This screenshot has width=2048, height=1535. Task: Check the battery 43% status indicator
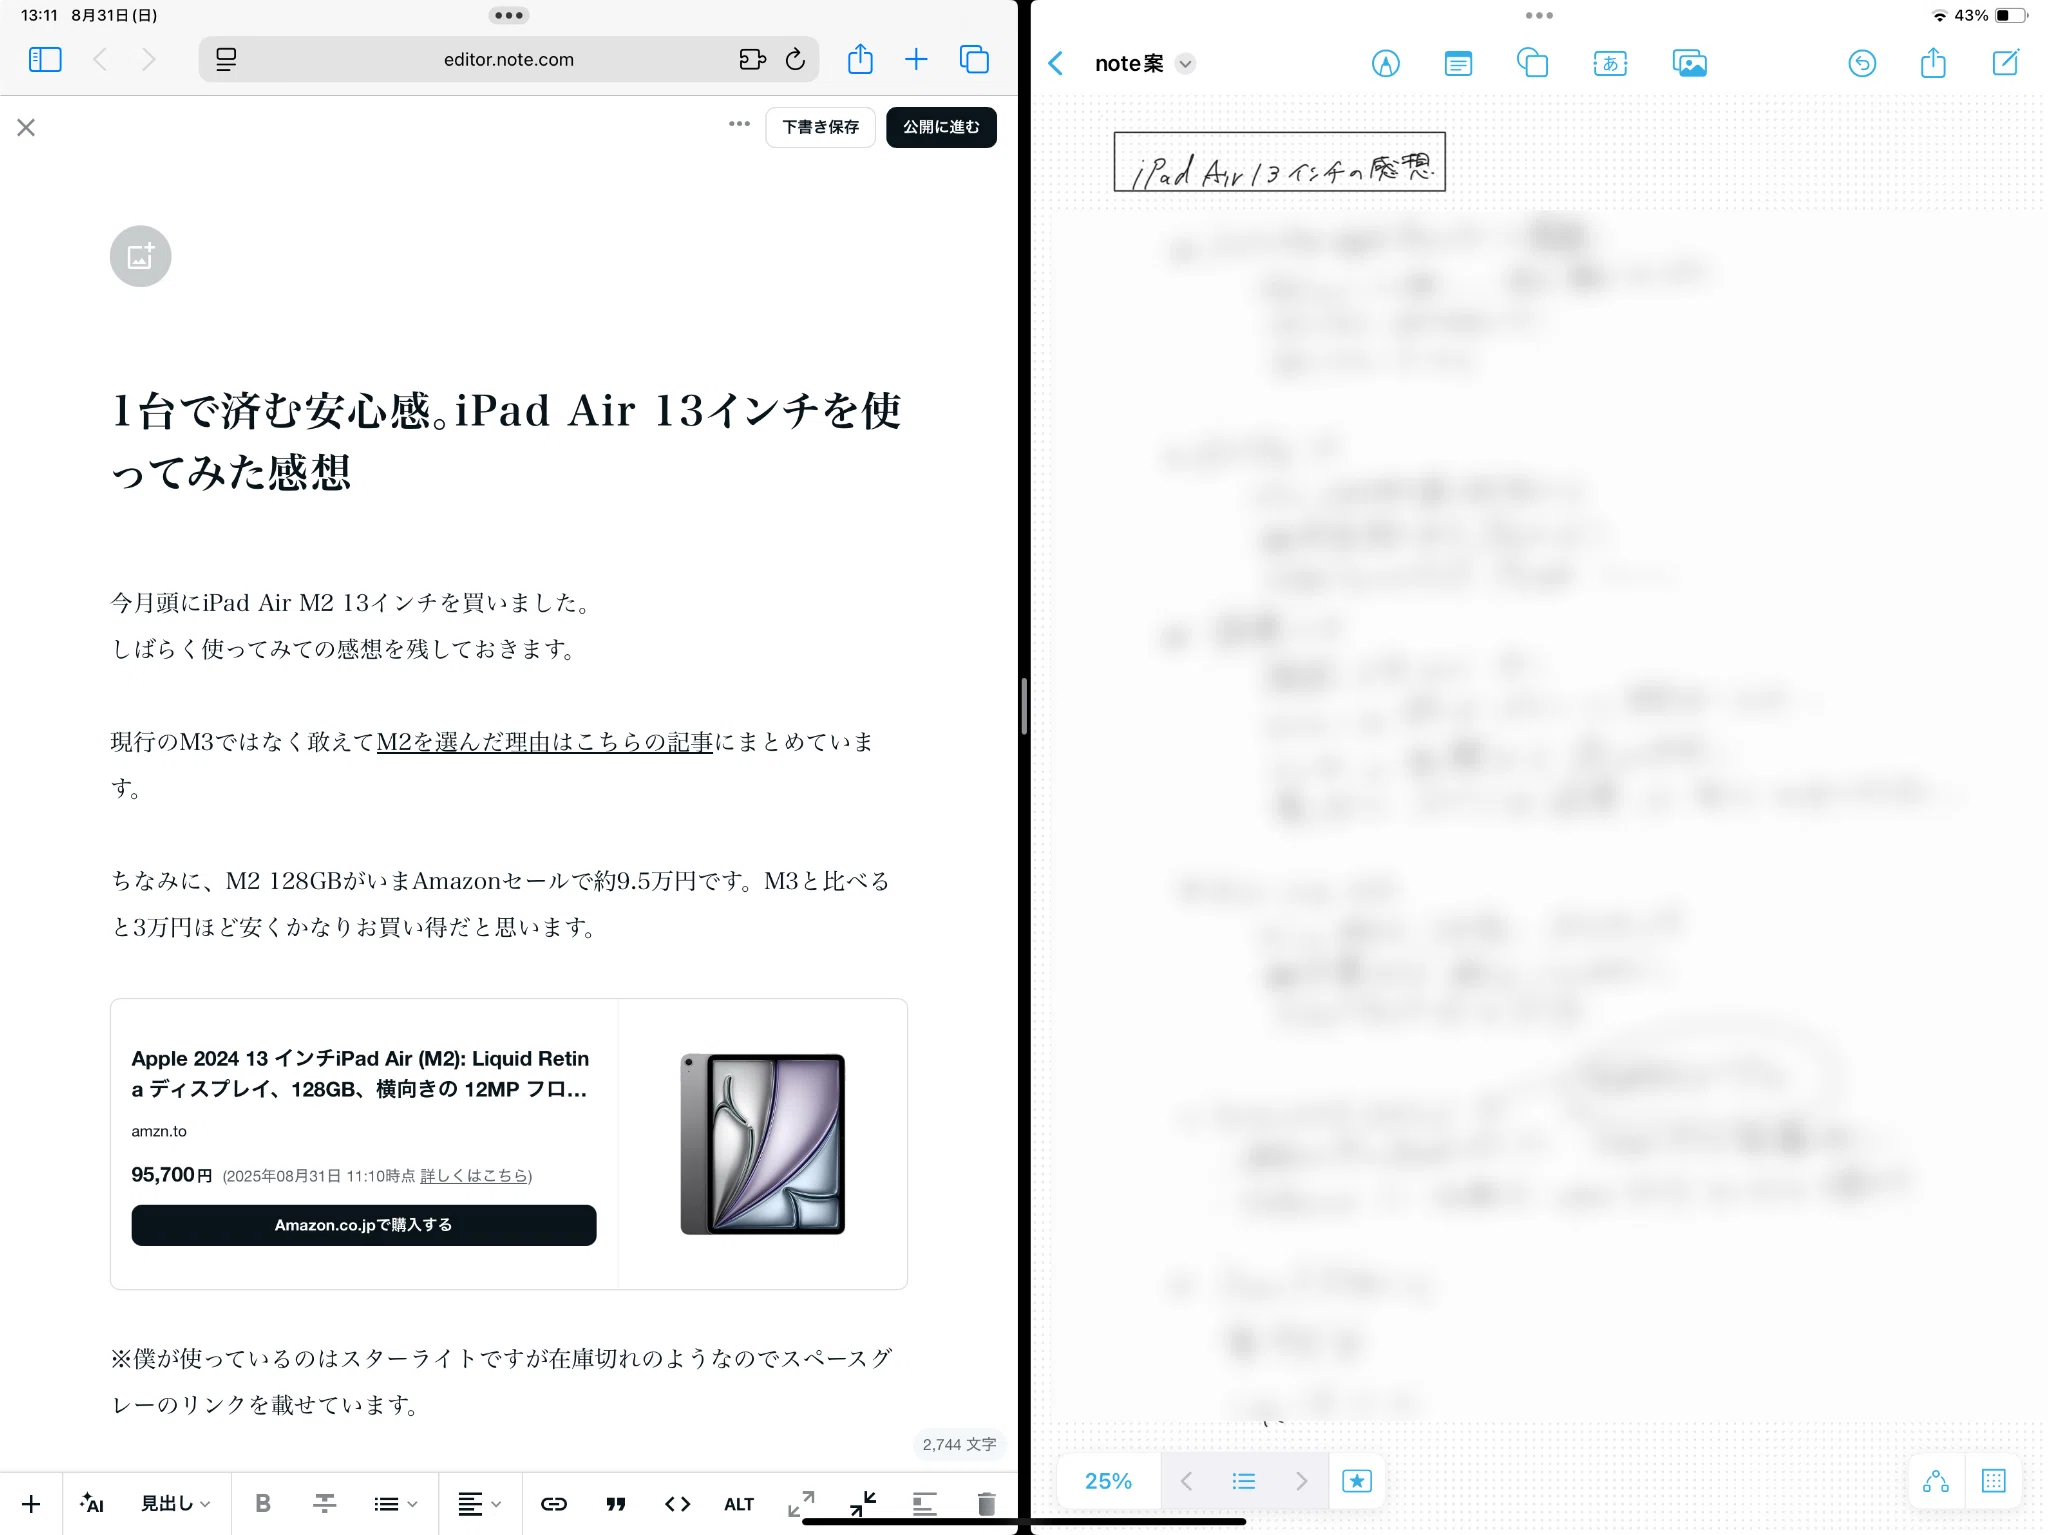coord(1990,15)
